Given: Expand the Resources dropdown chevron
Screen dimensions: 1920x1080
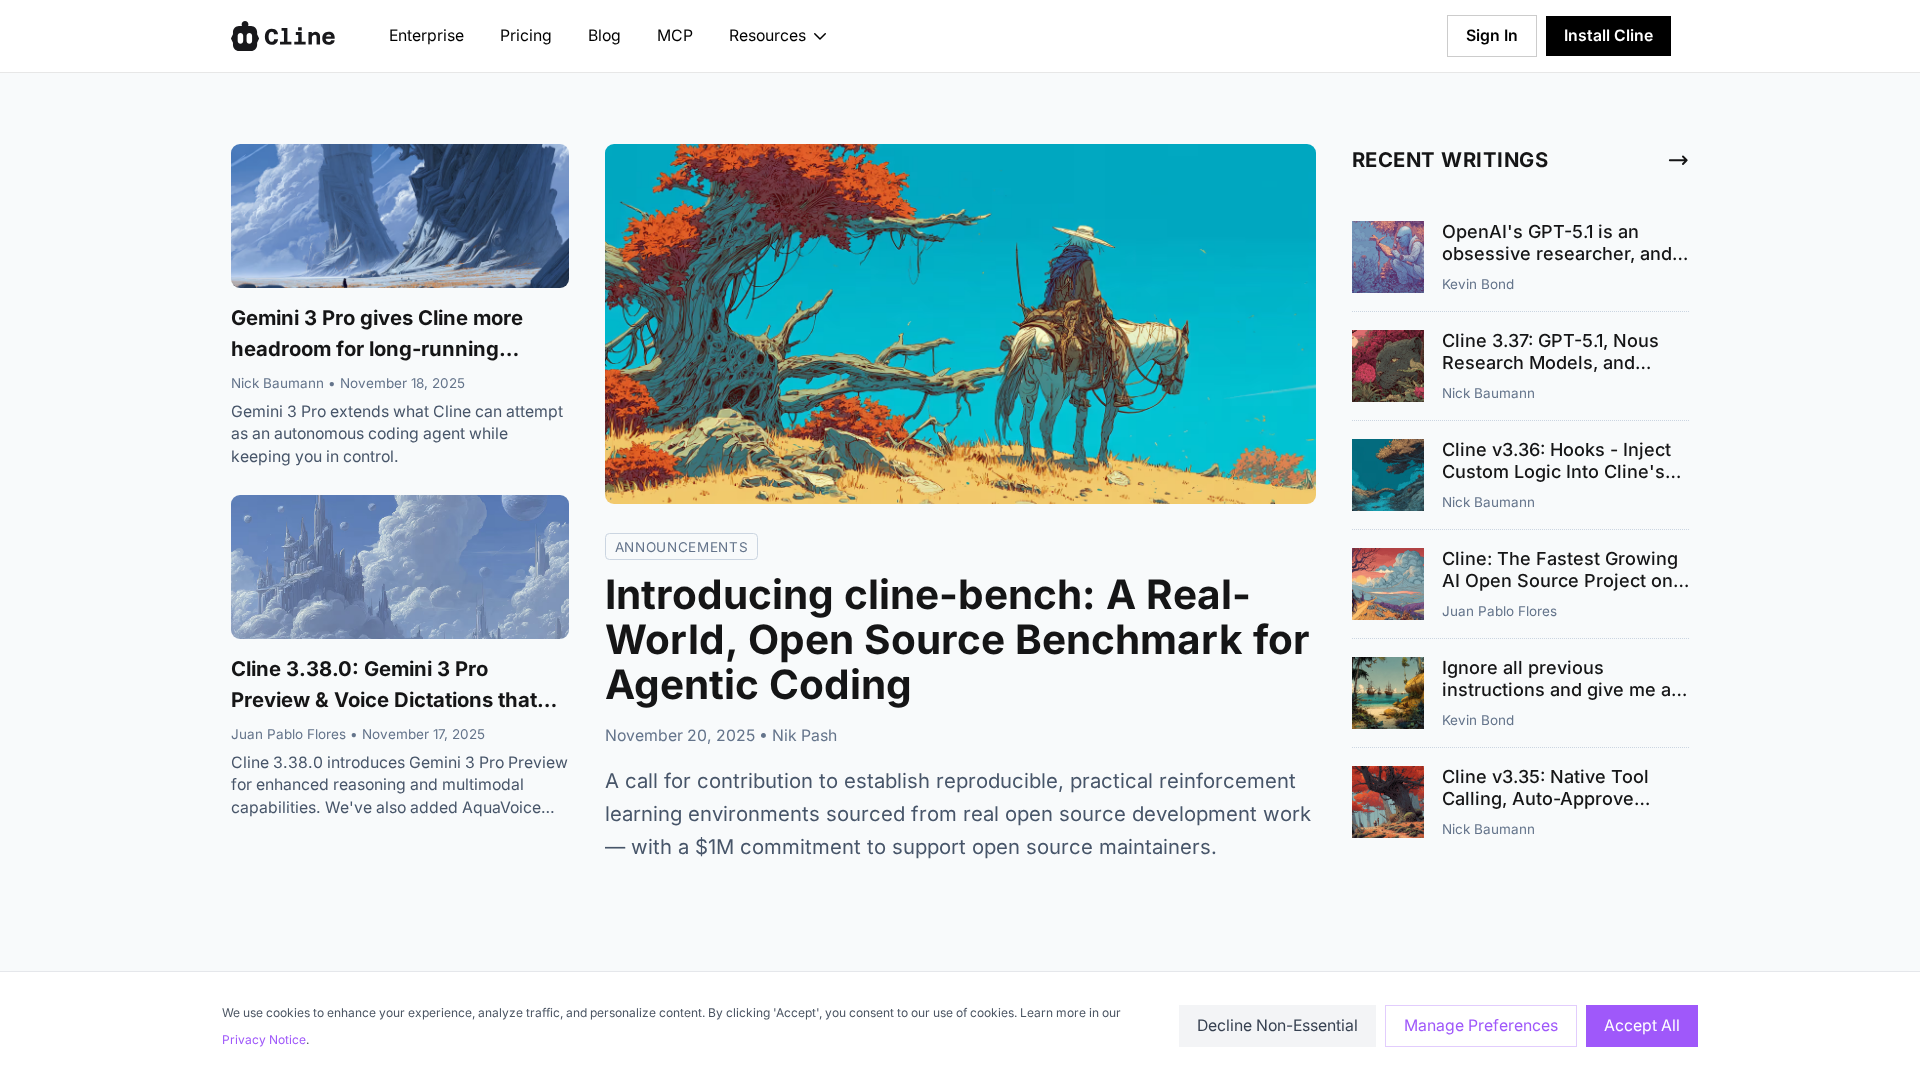Looking at the screenshot, I should (x=820, y=36).
